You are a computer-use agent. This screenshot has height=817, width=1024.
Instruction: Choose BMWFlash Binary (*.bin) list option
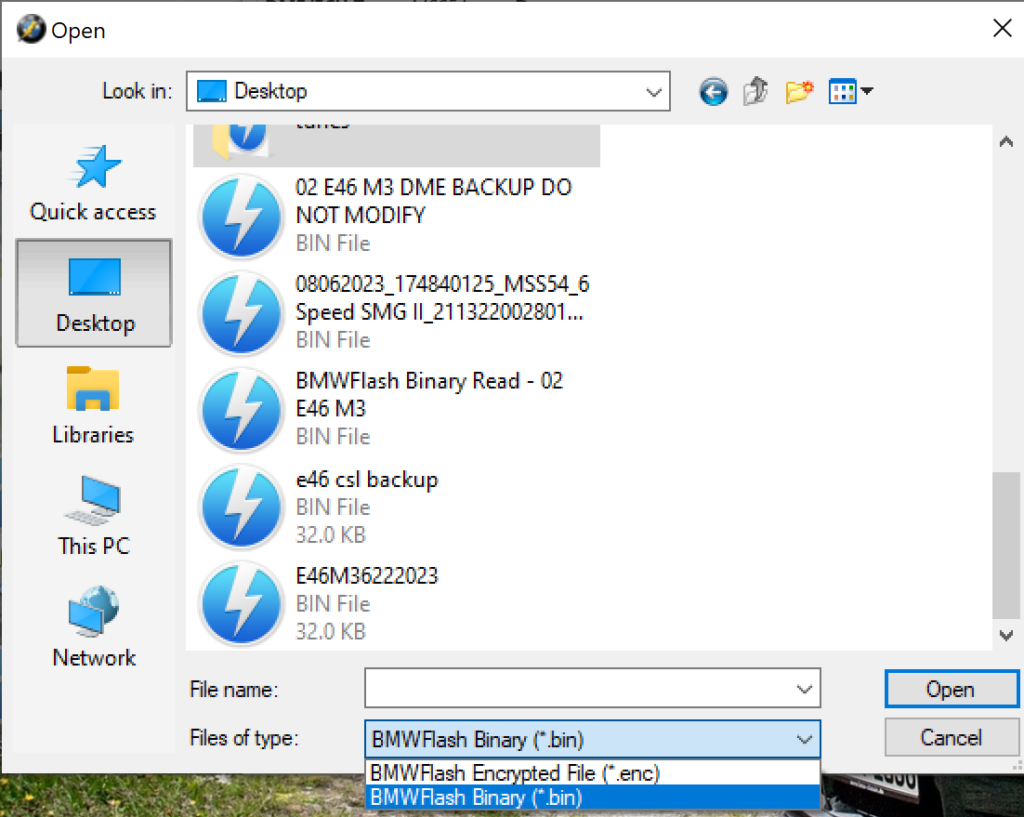(592, 797)
